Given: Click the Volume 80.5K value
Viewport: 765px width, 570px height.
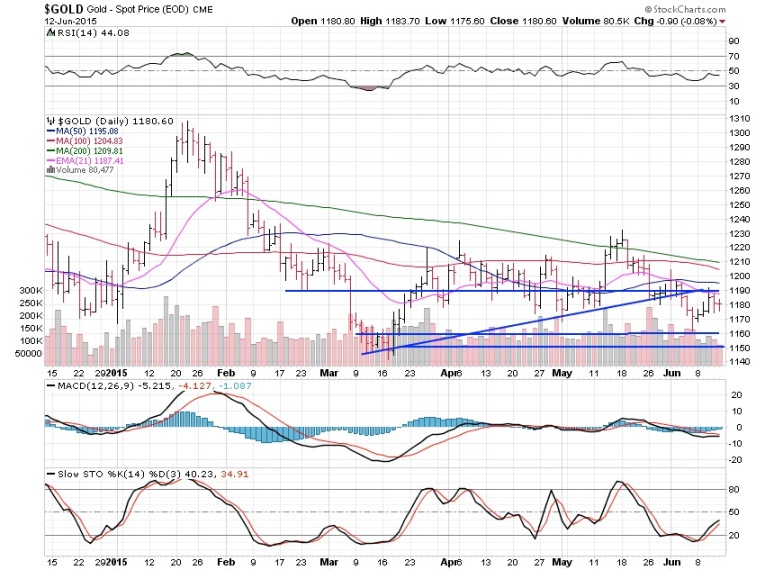Looking at the screenshot, I should tap(598, 21).
